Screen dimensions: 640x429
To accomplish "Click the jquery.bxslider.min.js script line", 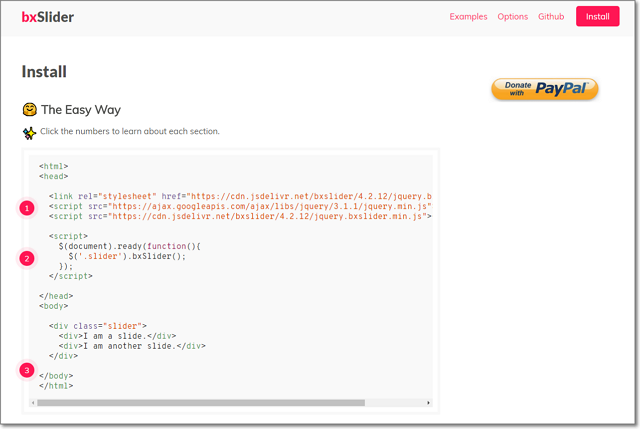I will pyautogui.click(x=240, y=216).
